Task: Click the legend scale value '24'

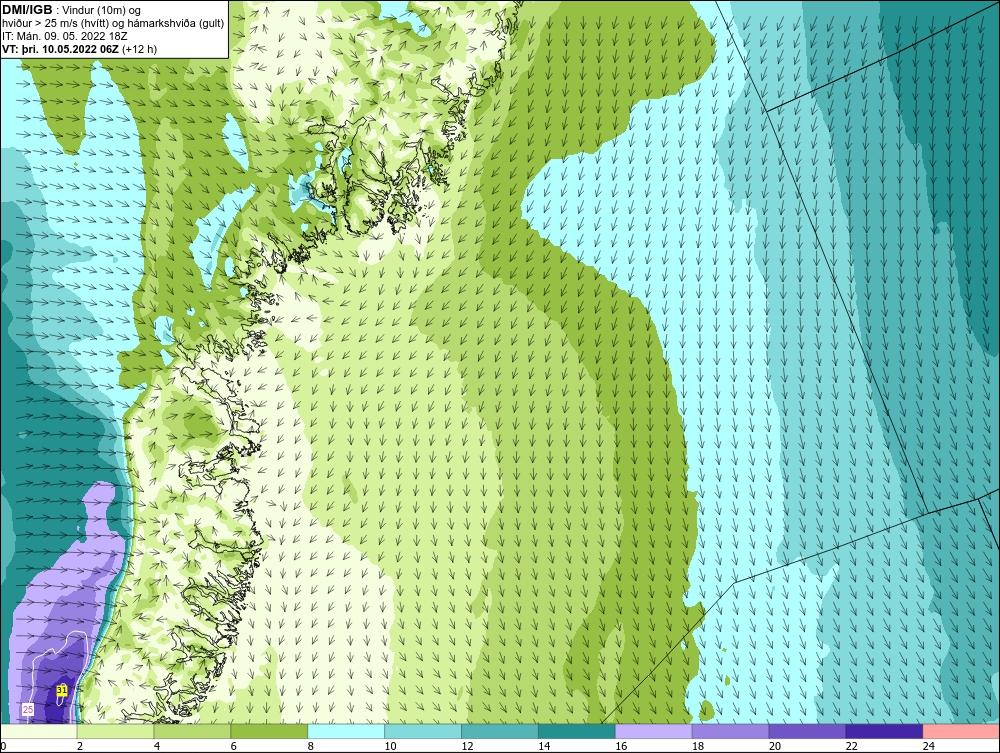Action: (929, 746)
